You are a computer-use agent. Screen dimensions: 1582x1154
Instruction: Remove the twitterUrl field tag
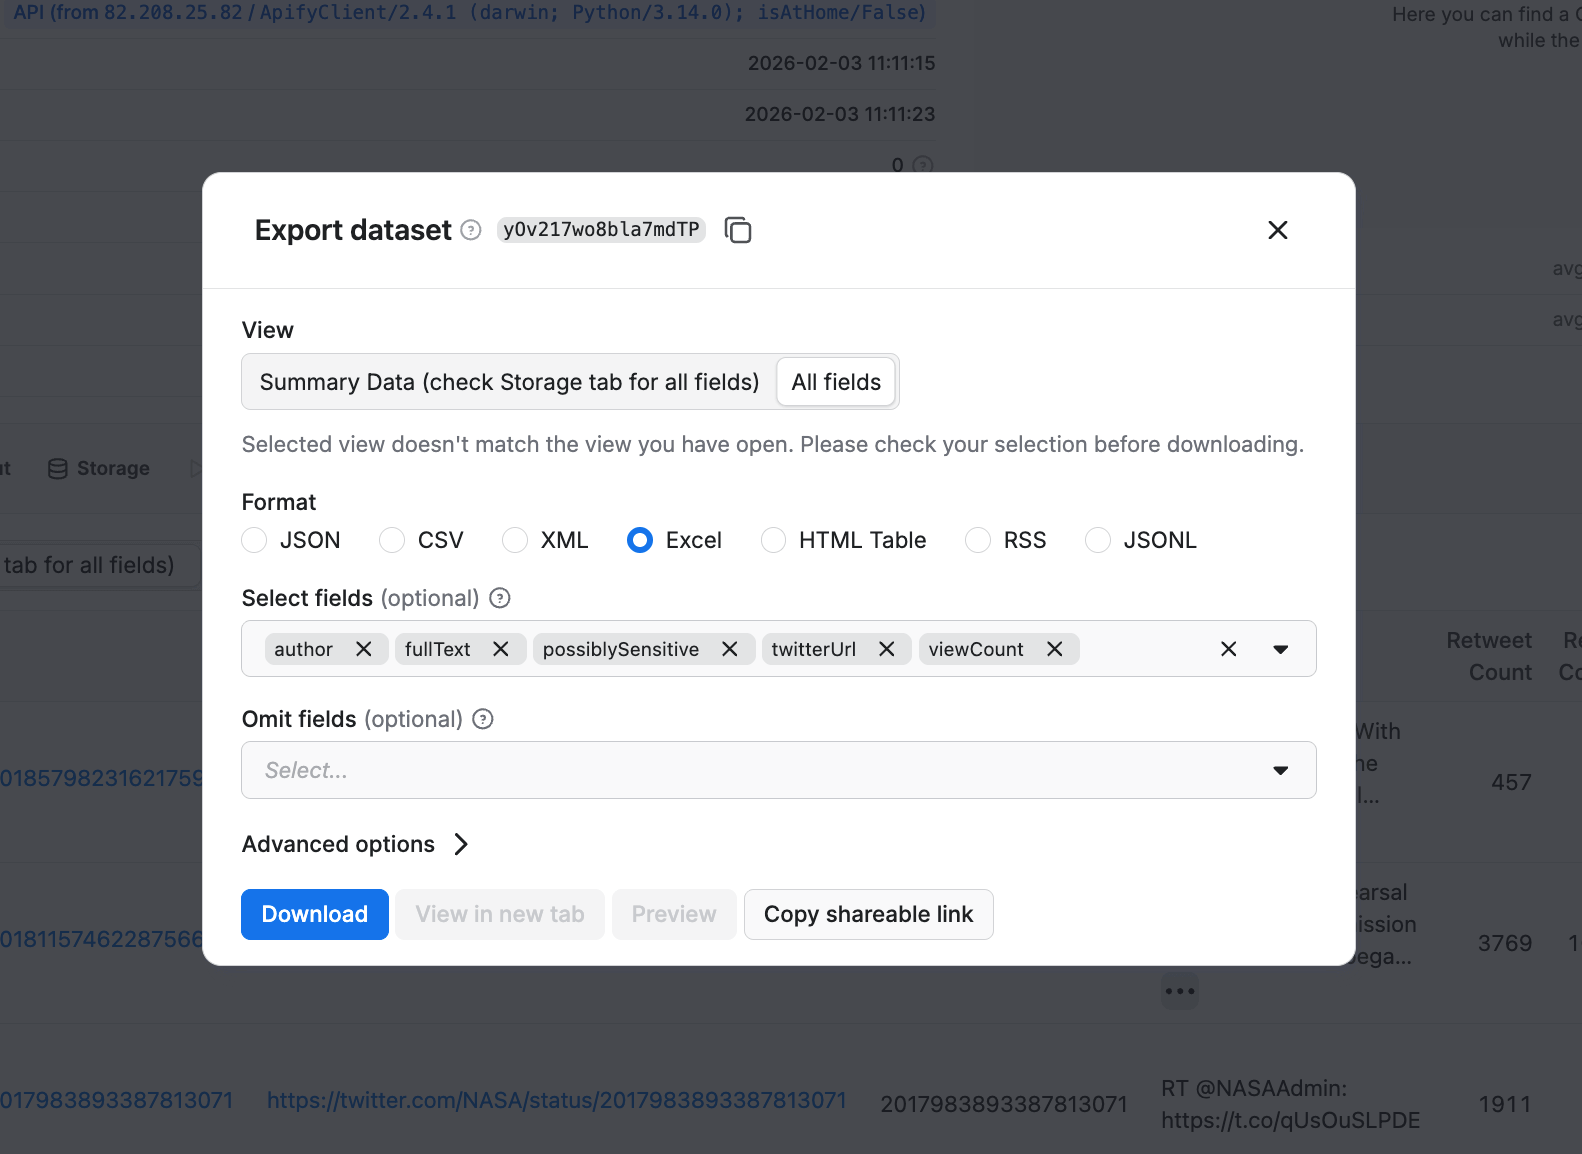point(886,649)
